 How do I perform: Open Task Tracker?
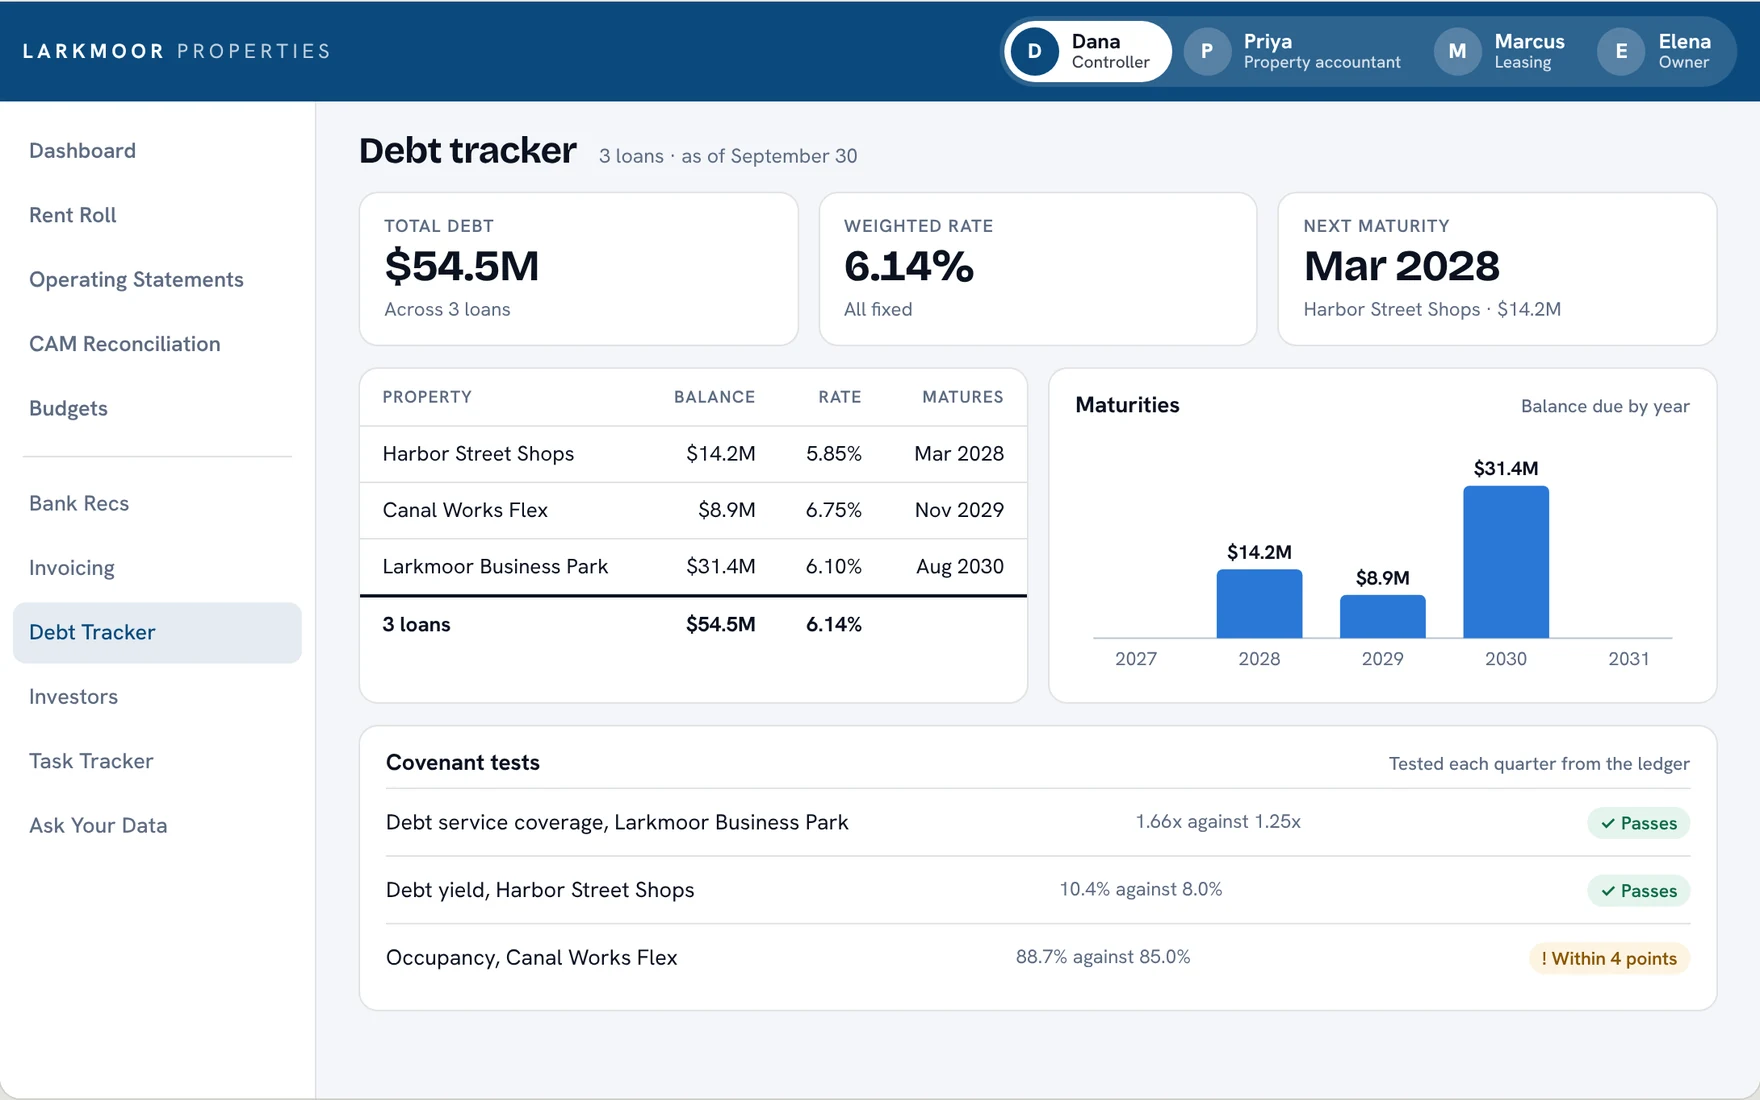[157, 761]
